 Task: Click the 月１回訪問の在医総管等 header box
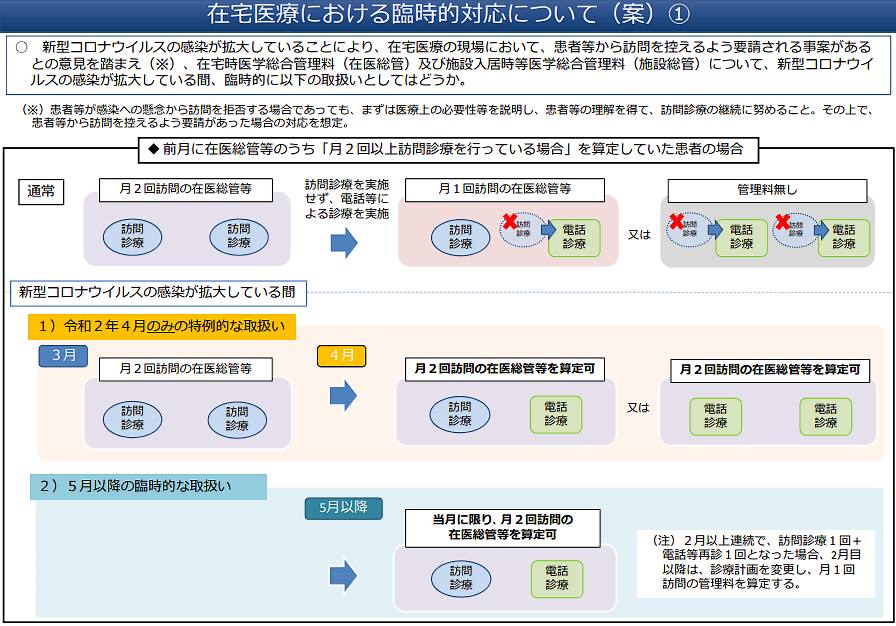point(505,190)
